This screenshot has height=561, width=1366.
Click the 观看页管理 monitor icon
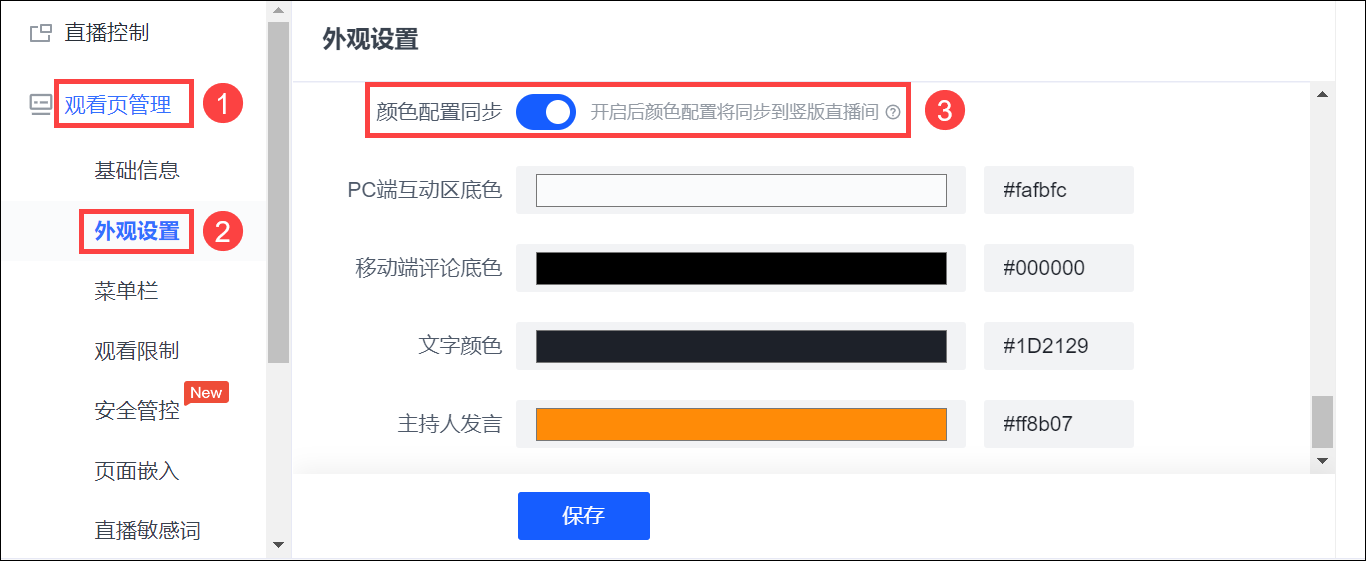tap(40, 104)
